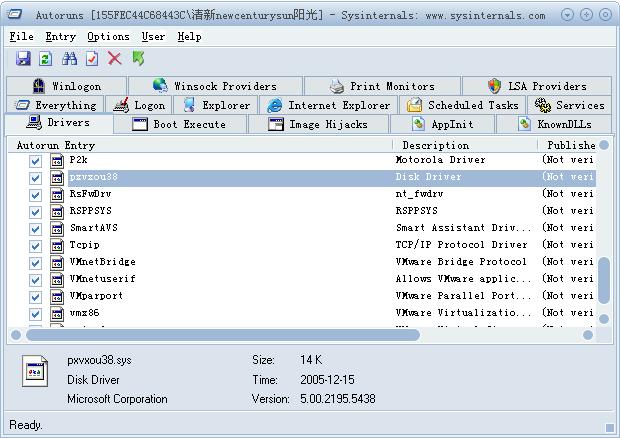This screenshot has width=620, height=438.
Task: Toggle the VMparport checkbox
Action: (35, 297)
